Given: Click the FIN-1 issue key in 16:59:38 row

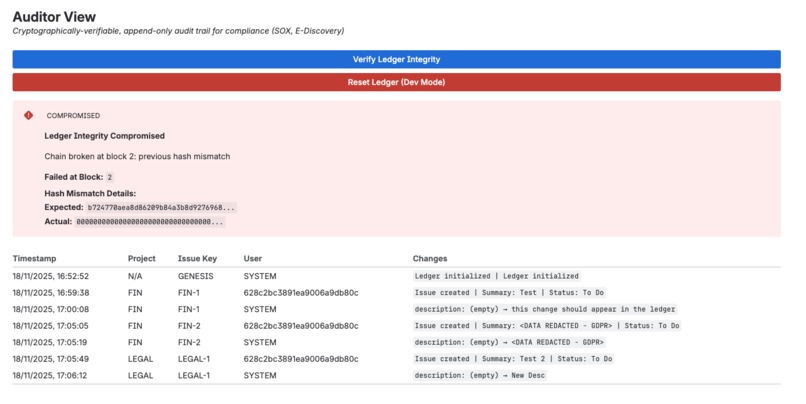Looking at the screenshot, I should click(189, 292).
